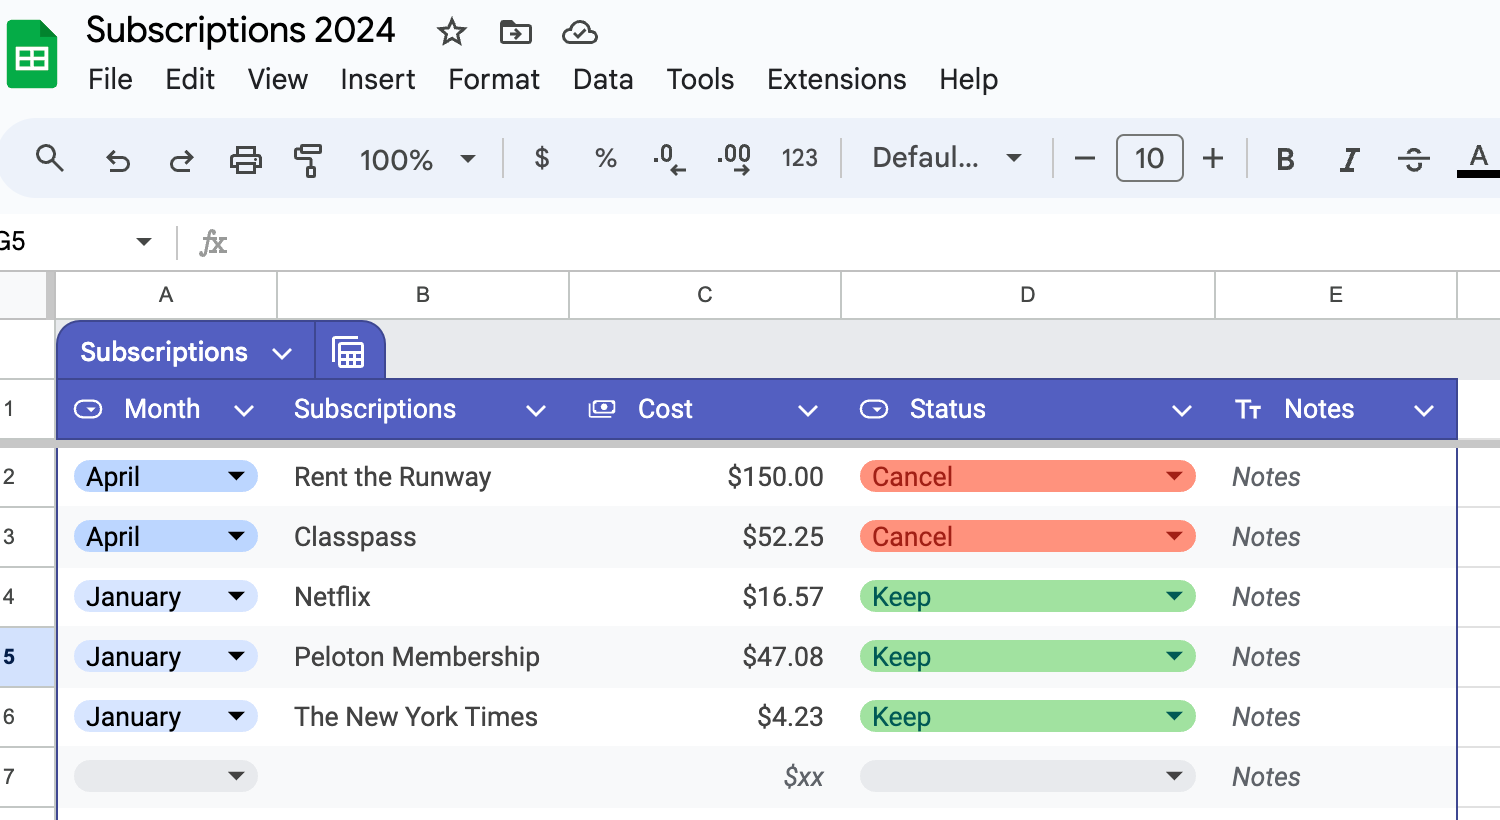Open the Extensions menu
Screen dimensions: 1500x820
point(836,80)
